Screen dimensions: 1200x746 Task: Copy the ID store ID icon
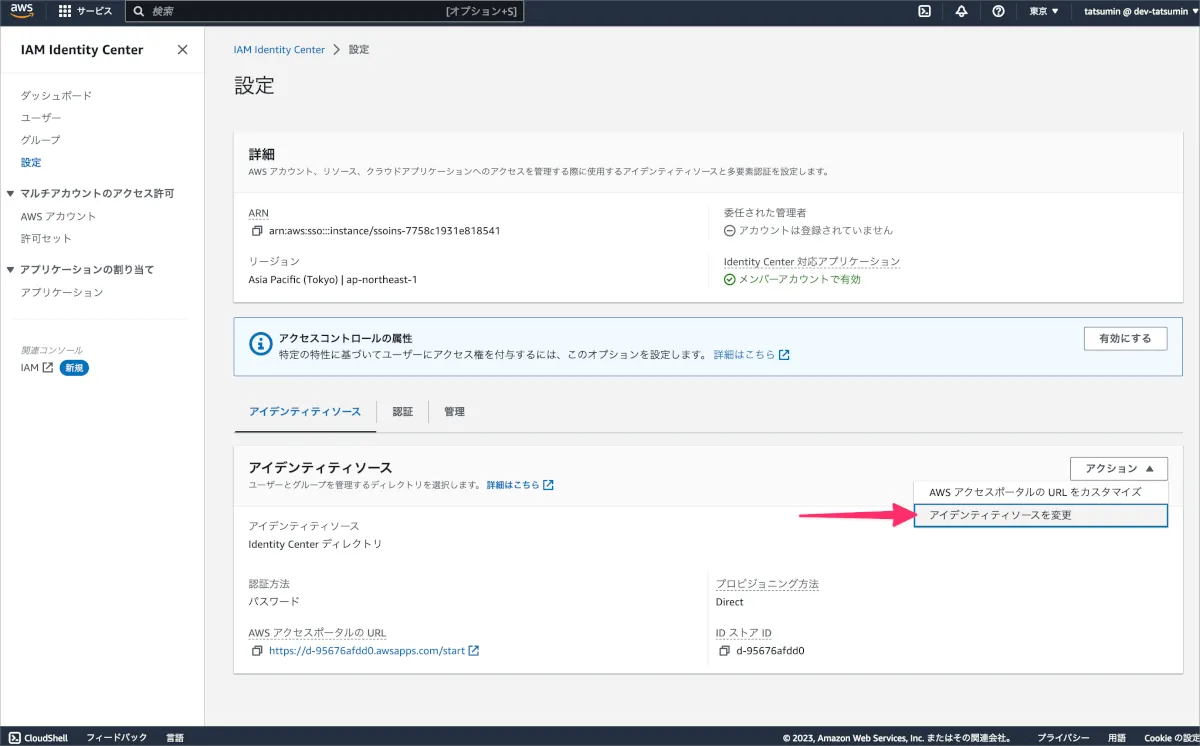(724, 651)
